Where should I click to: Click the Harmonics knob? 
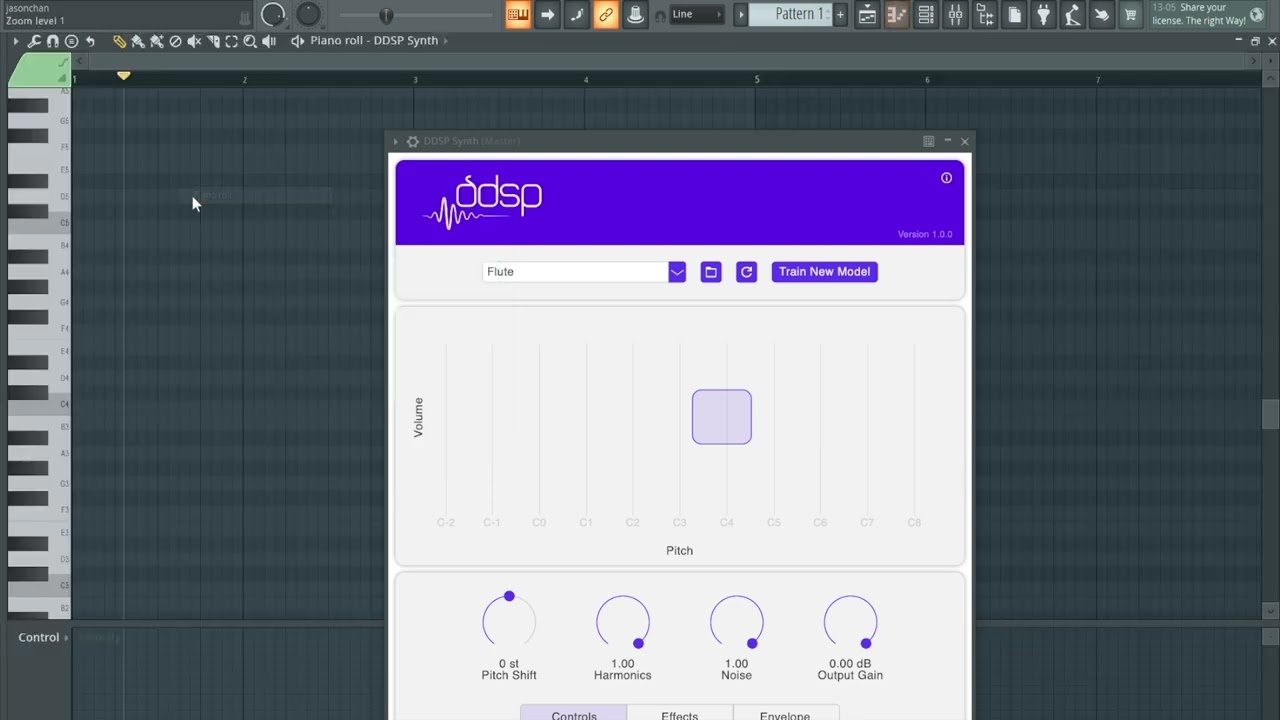[x=623, y=622]
